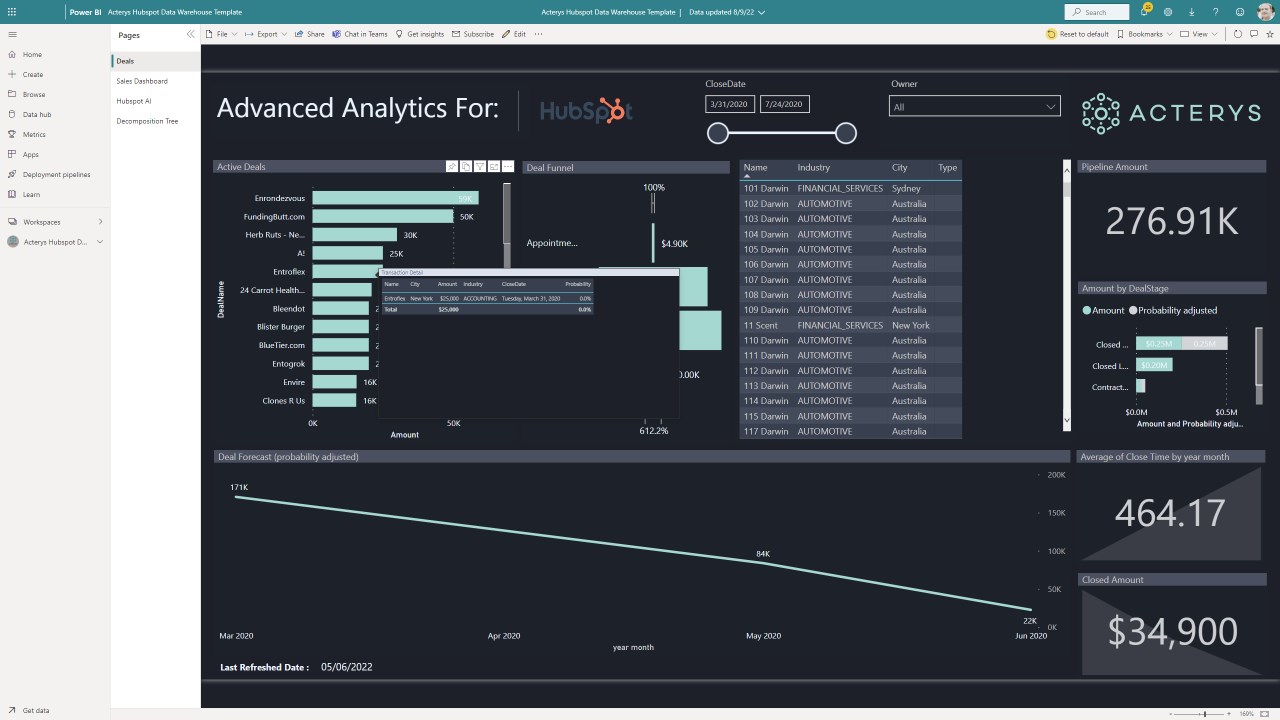Open the File dropdown menu
Screen dimensions: 1280x720
pyautogui.click(x=221, y=34)
